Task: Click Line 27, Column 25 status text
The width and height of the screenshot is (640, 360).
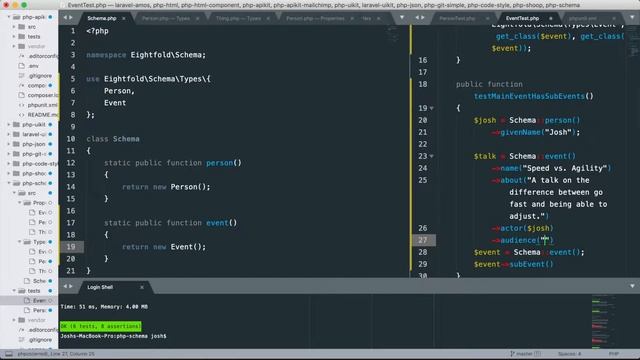Action: [73, 354]
